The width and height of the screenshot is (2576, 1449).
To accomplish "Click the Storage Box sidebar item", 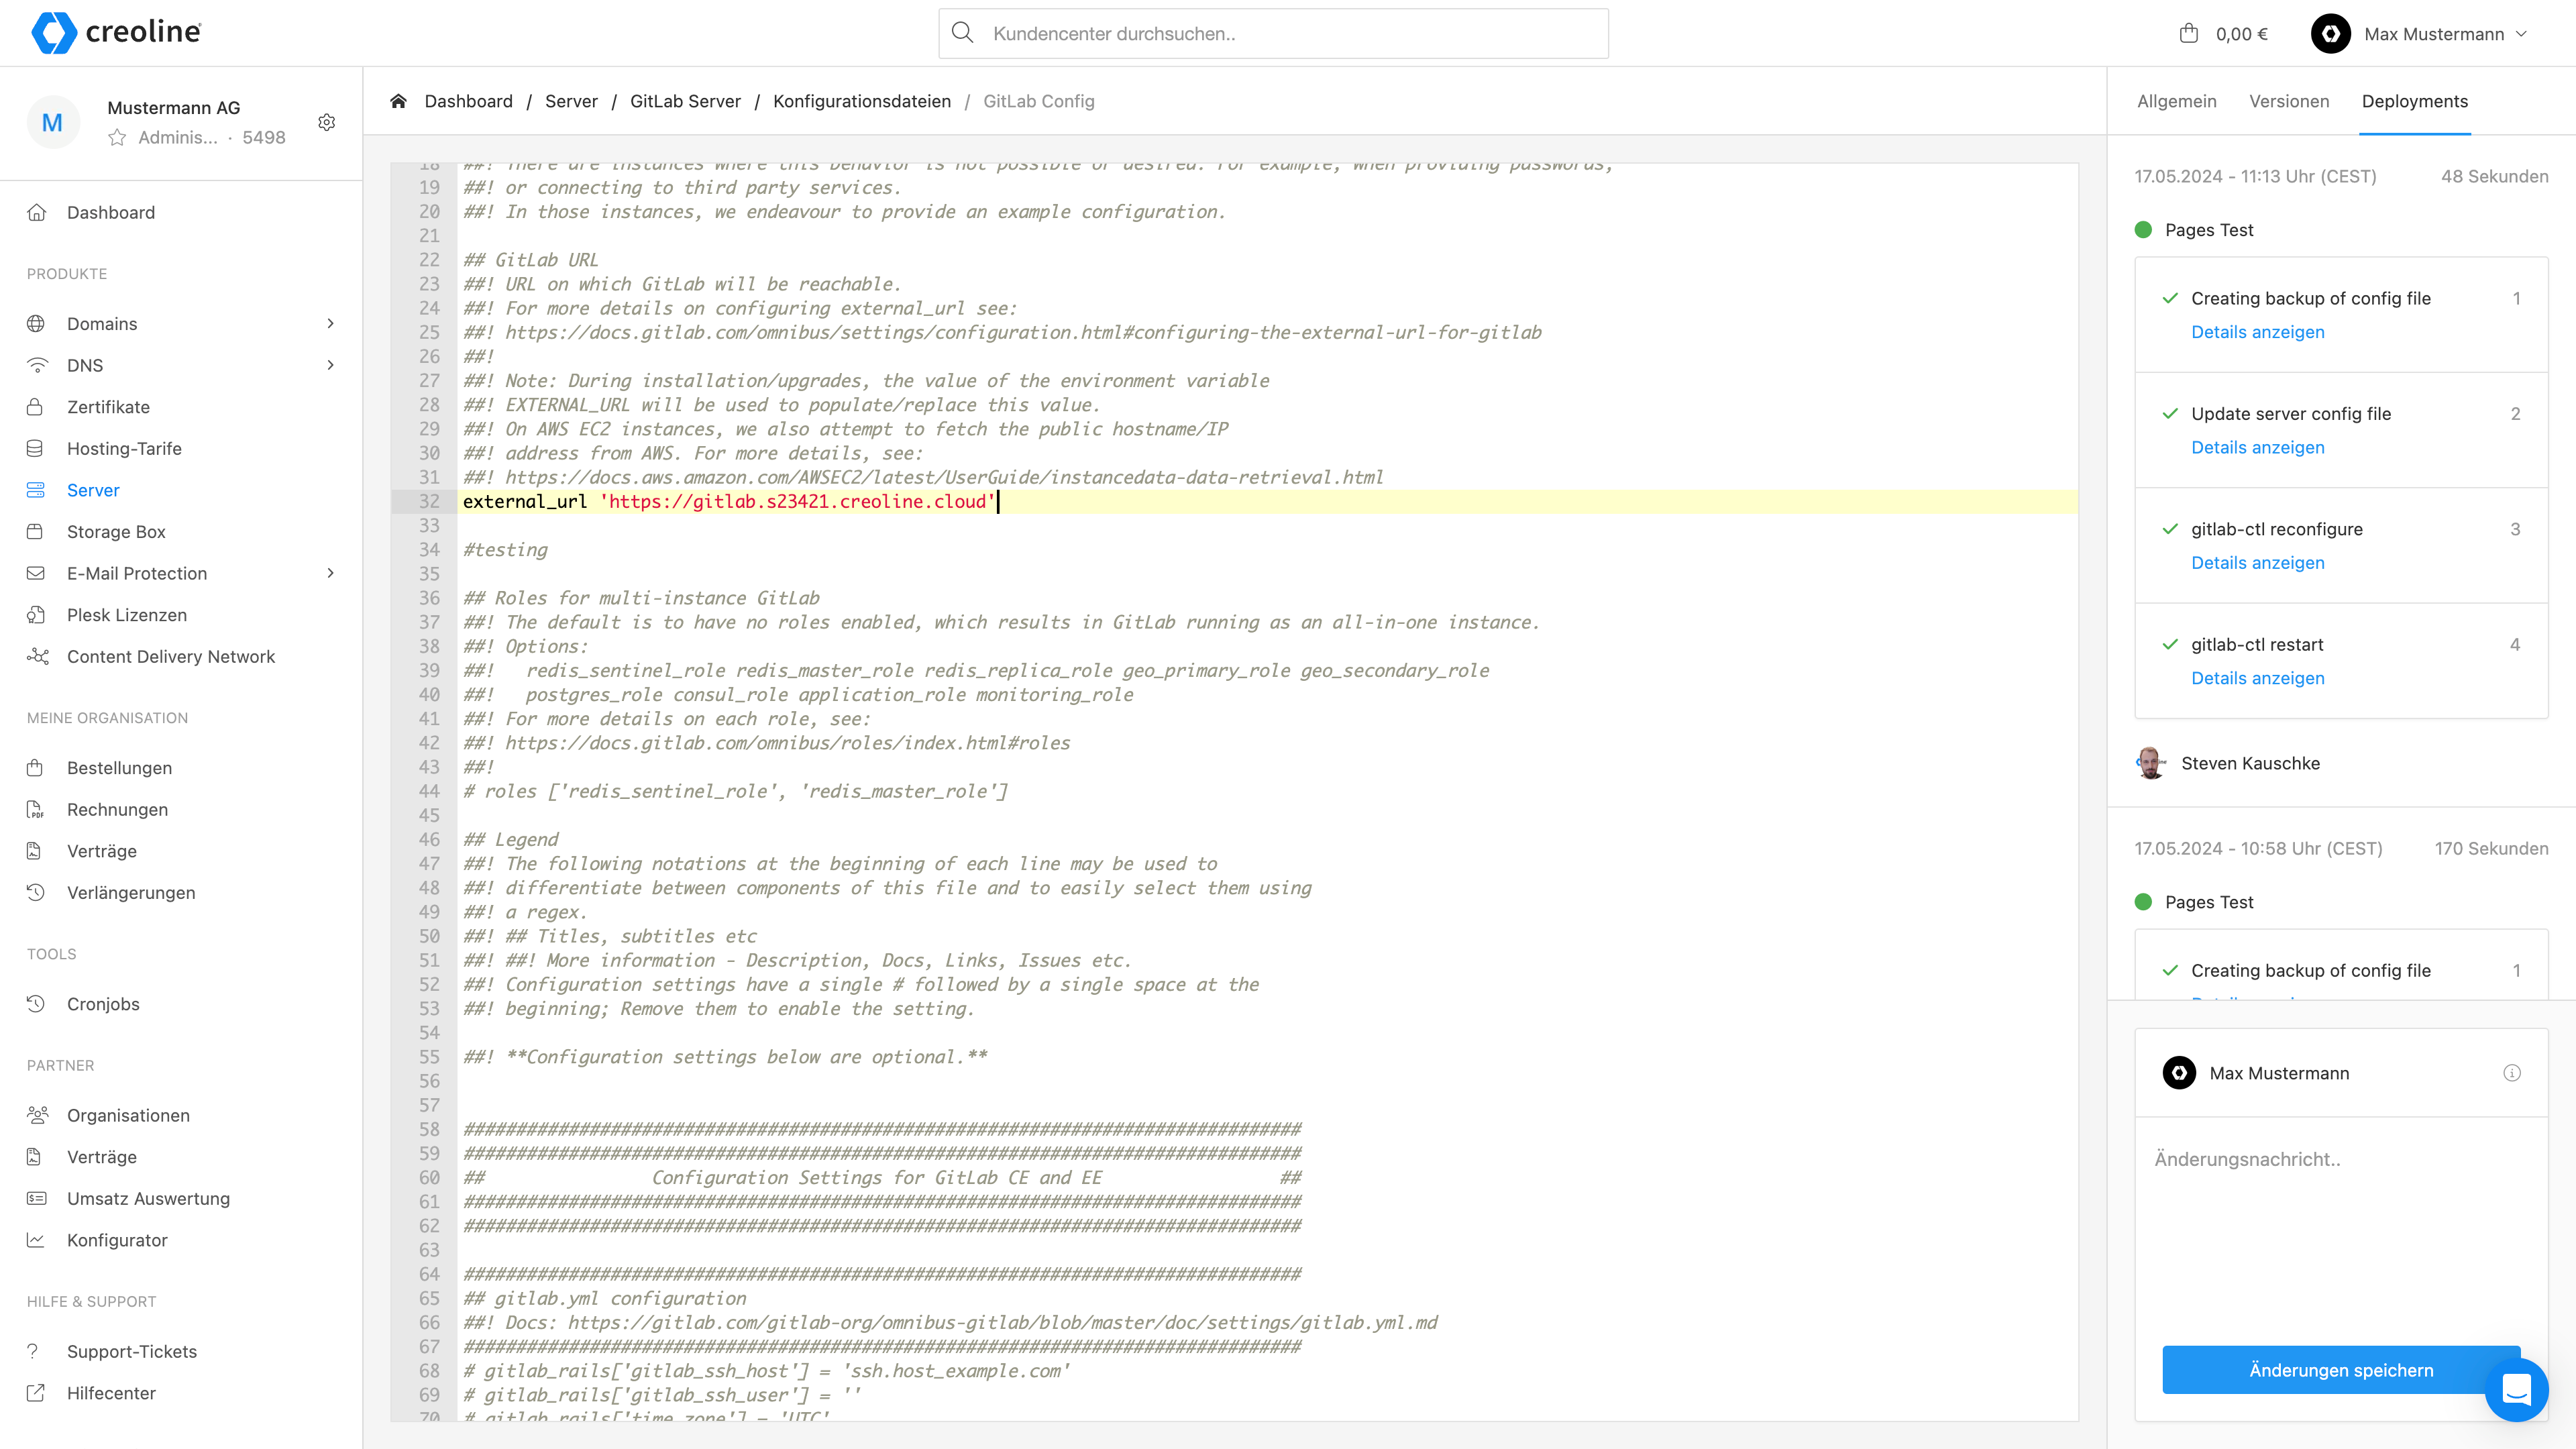I will coord(116,531).
